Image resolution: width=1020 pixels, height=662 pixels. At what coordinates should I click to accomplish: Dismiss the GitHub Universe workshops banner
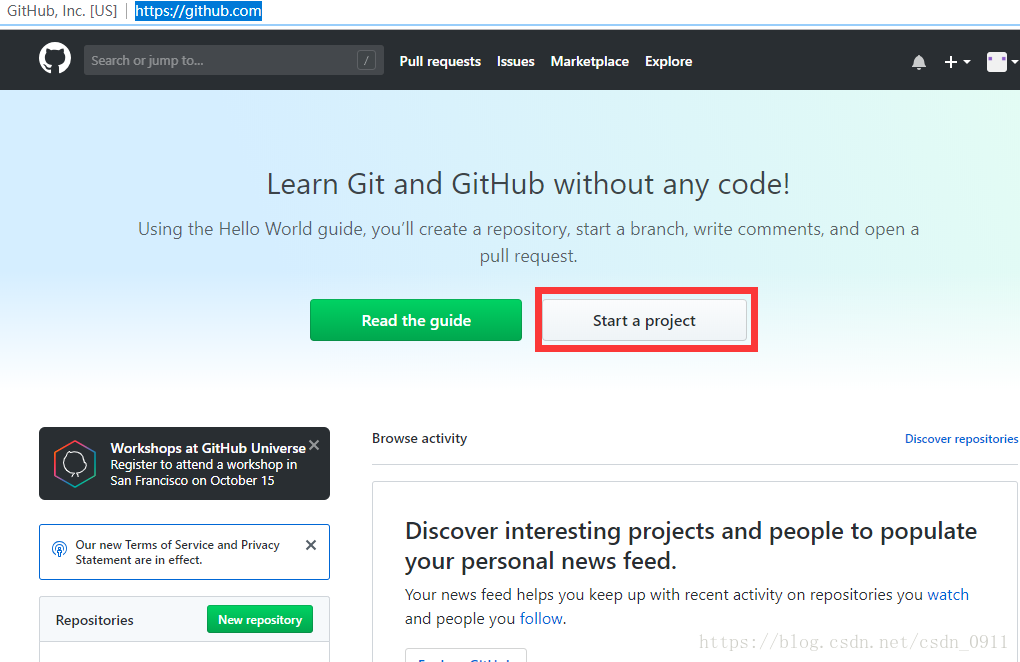pos(314,445)
